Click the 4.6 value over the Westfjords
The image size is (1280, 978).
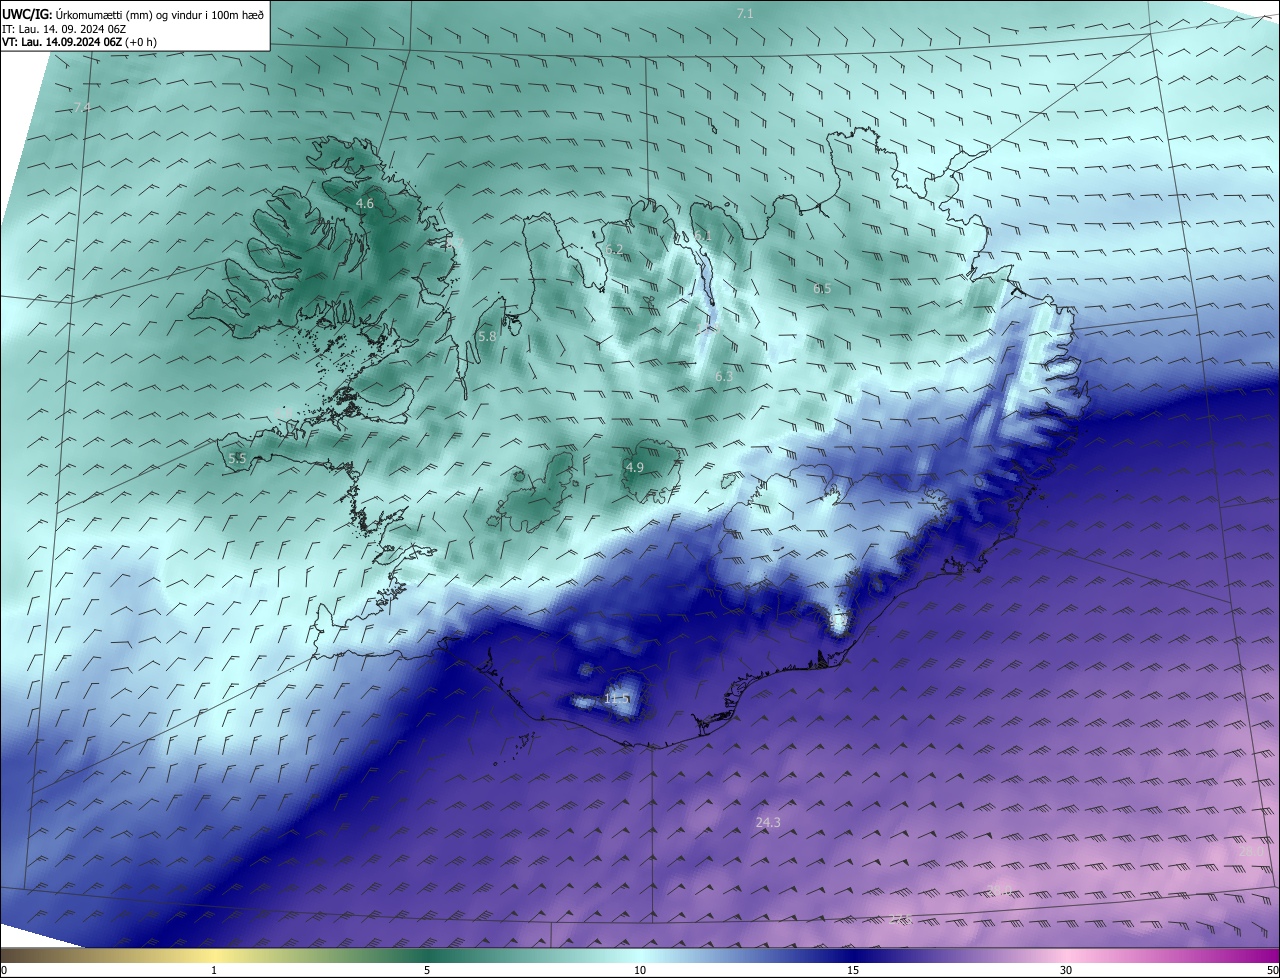tap(365, 203)
